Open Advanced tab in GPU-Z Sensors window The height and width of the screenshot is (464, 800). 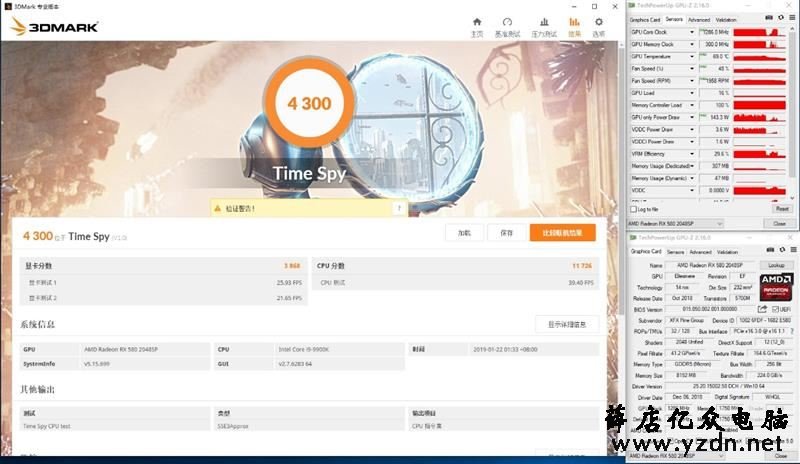pyautogui.click(x=699, y=19)
